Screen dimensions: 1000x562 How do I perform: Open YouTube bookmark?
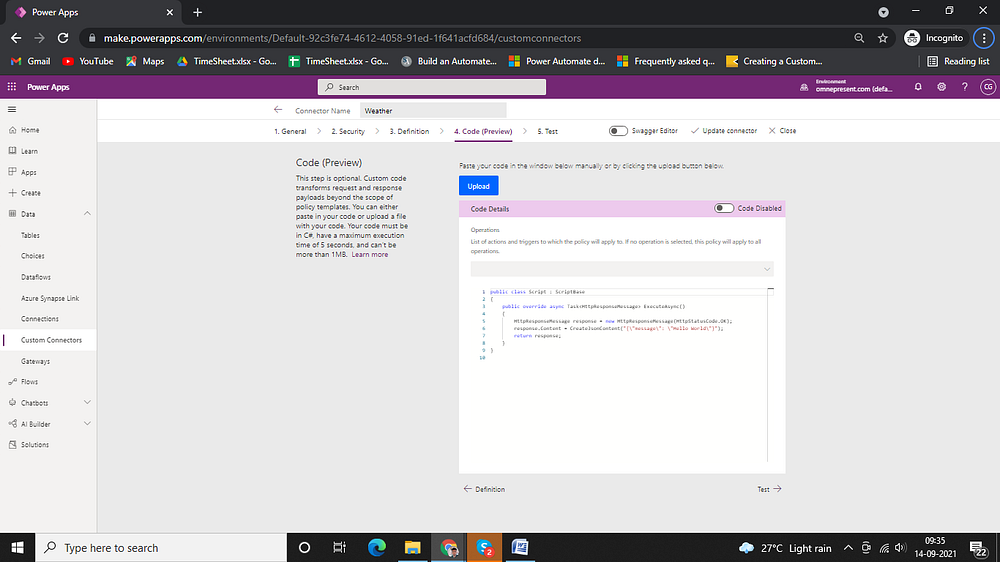(87, 61)
